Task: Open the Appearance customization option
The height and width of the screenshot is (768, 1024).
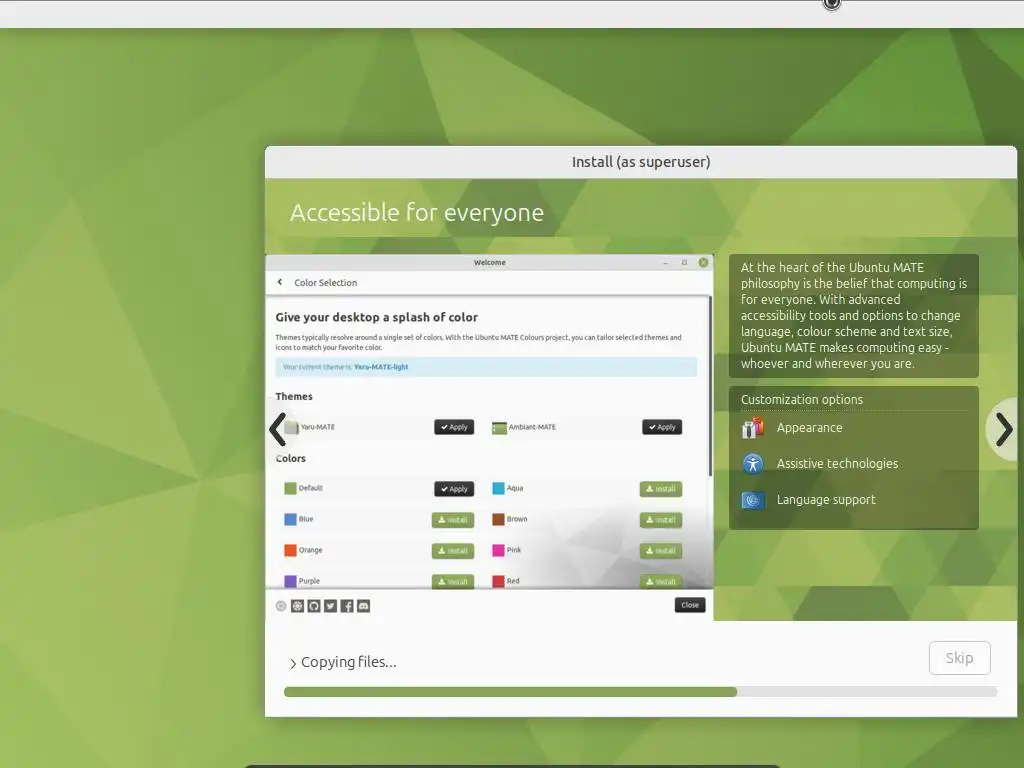Action: [x=809, y=428]
